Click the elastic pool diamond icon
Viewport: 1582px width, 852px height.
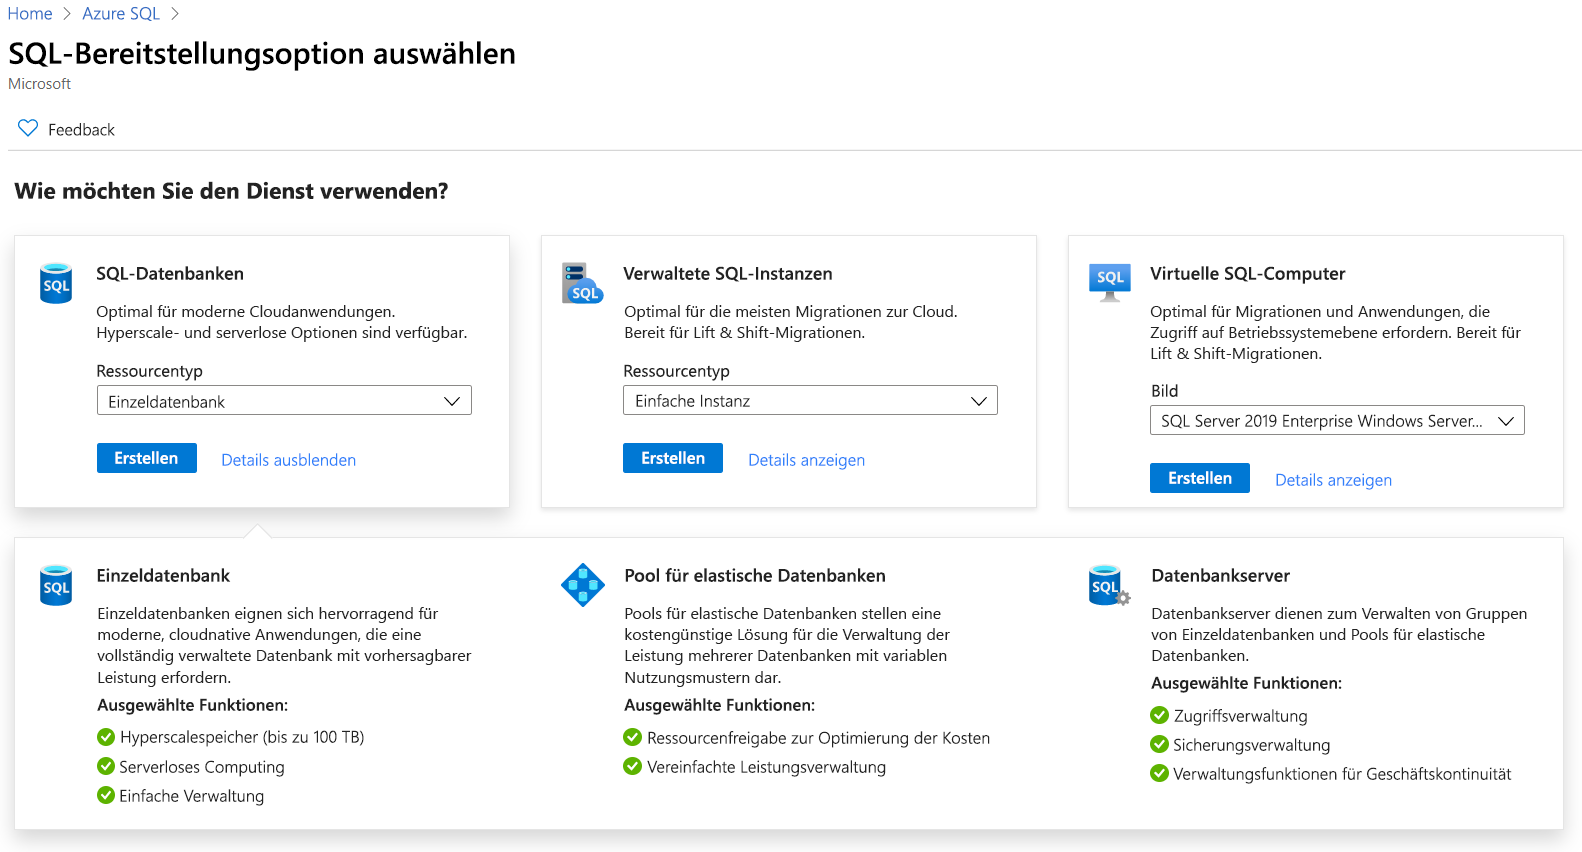tap(583, 585)
